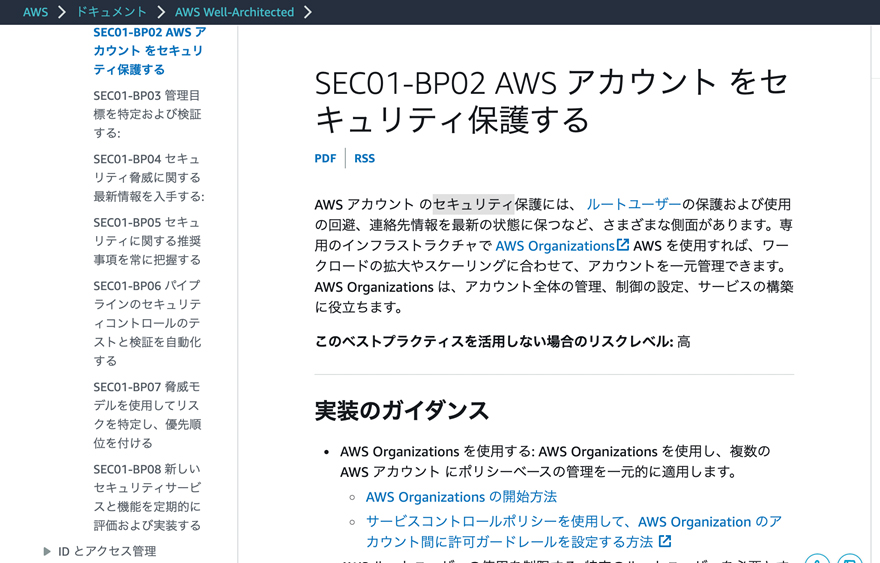
Task: Click the chevron after AWS Well-Architected breadcrumb
Action: pyautogui.click(x=308, y=12)
